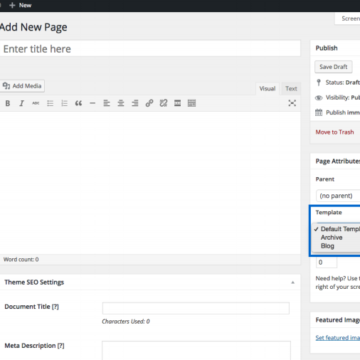The width and height of the screenshot is (360, 360).
Task: Insert a numbered list
Action: tap(64, 103)
